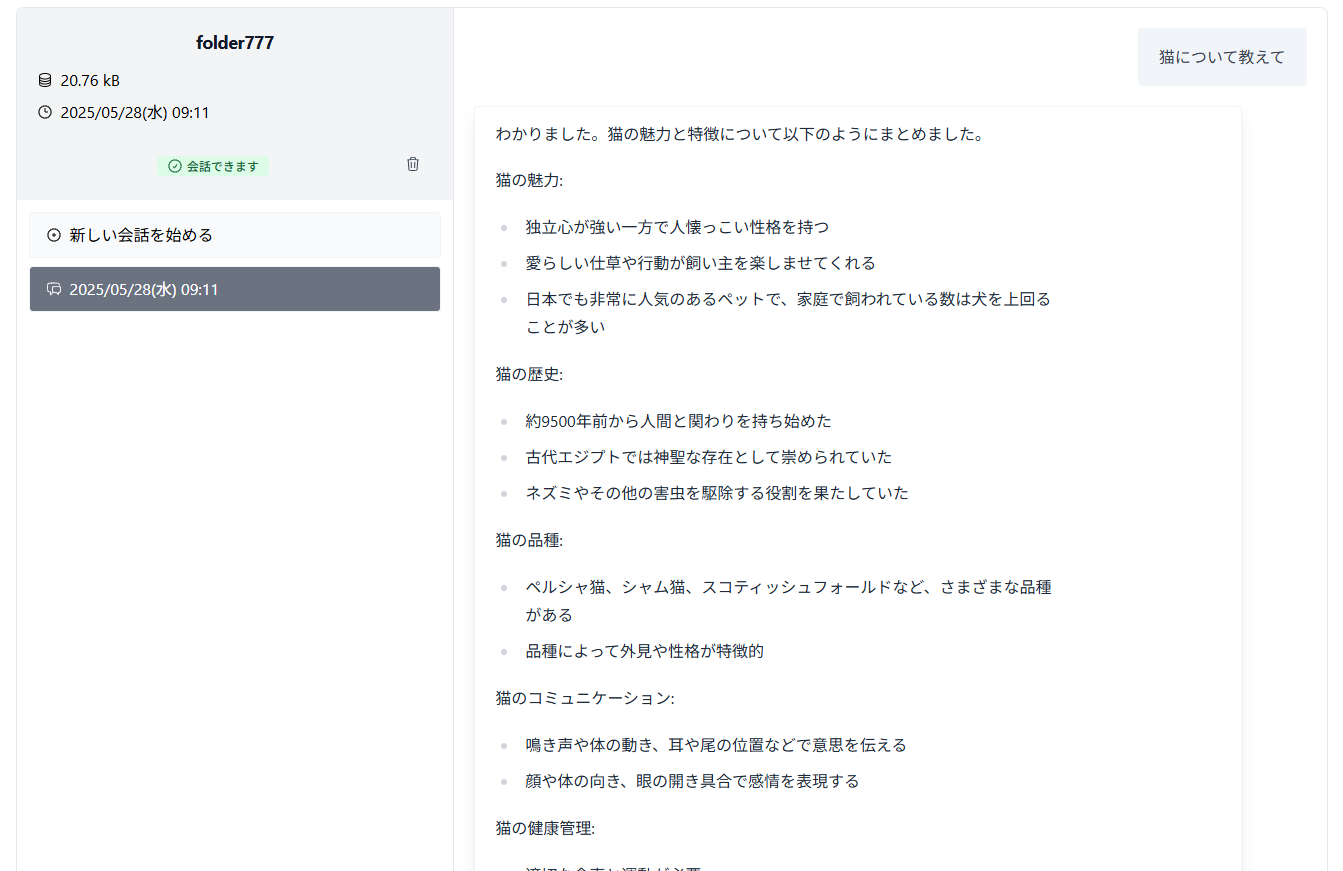
Task: Click the bullet 約9500年前から人間と関わりを持ち始めた
Action: pos(678,421)
